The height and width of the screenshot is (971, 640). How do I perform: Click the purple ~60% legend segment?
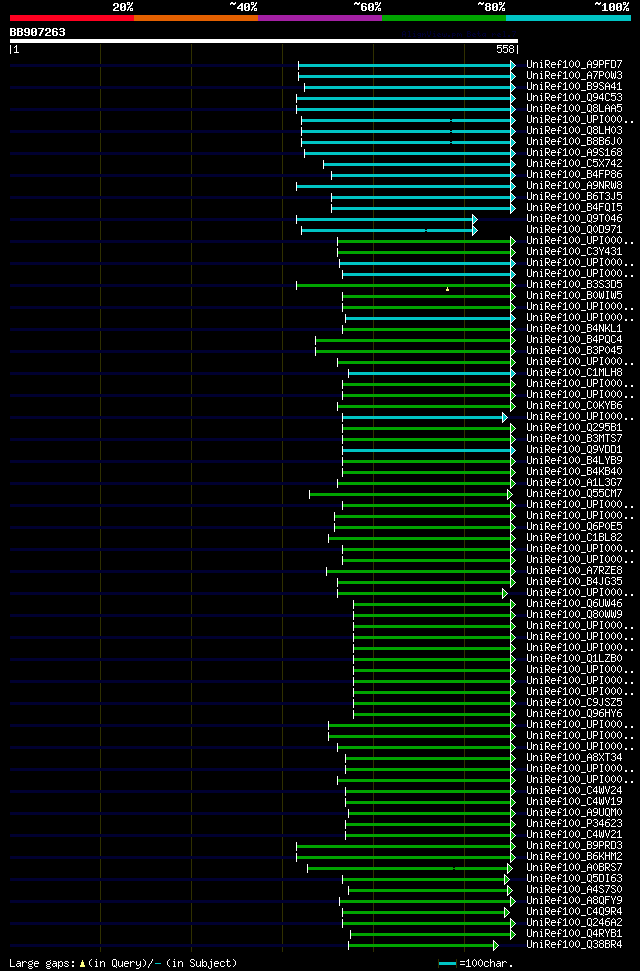tap(320, 18)
